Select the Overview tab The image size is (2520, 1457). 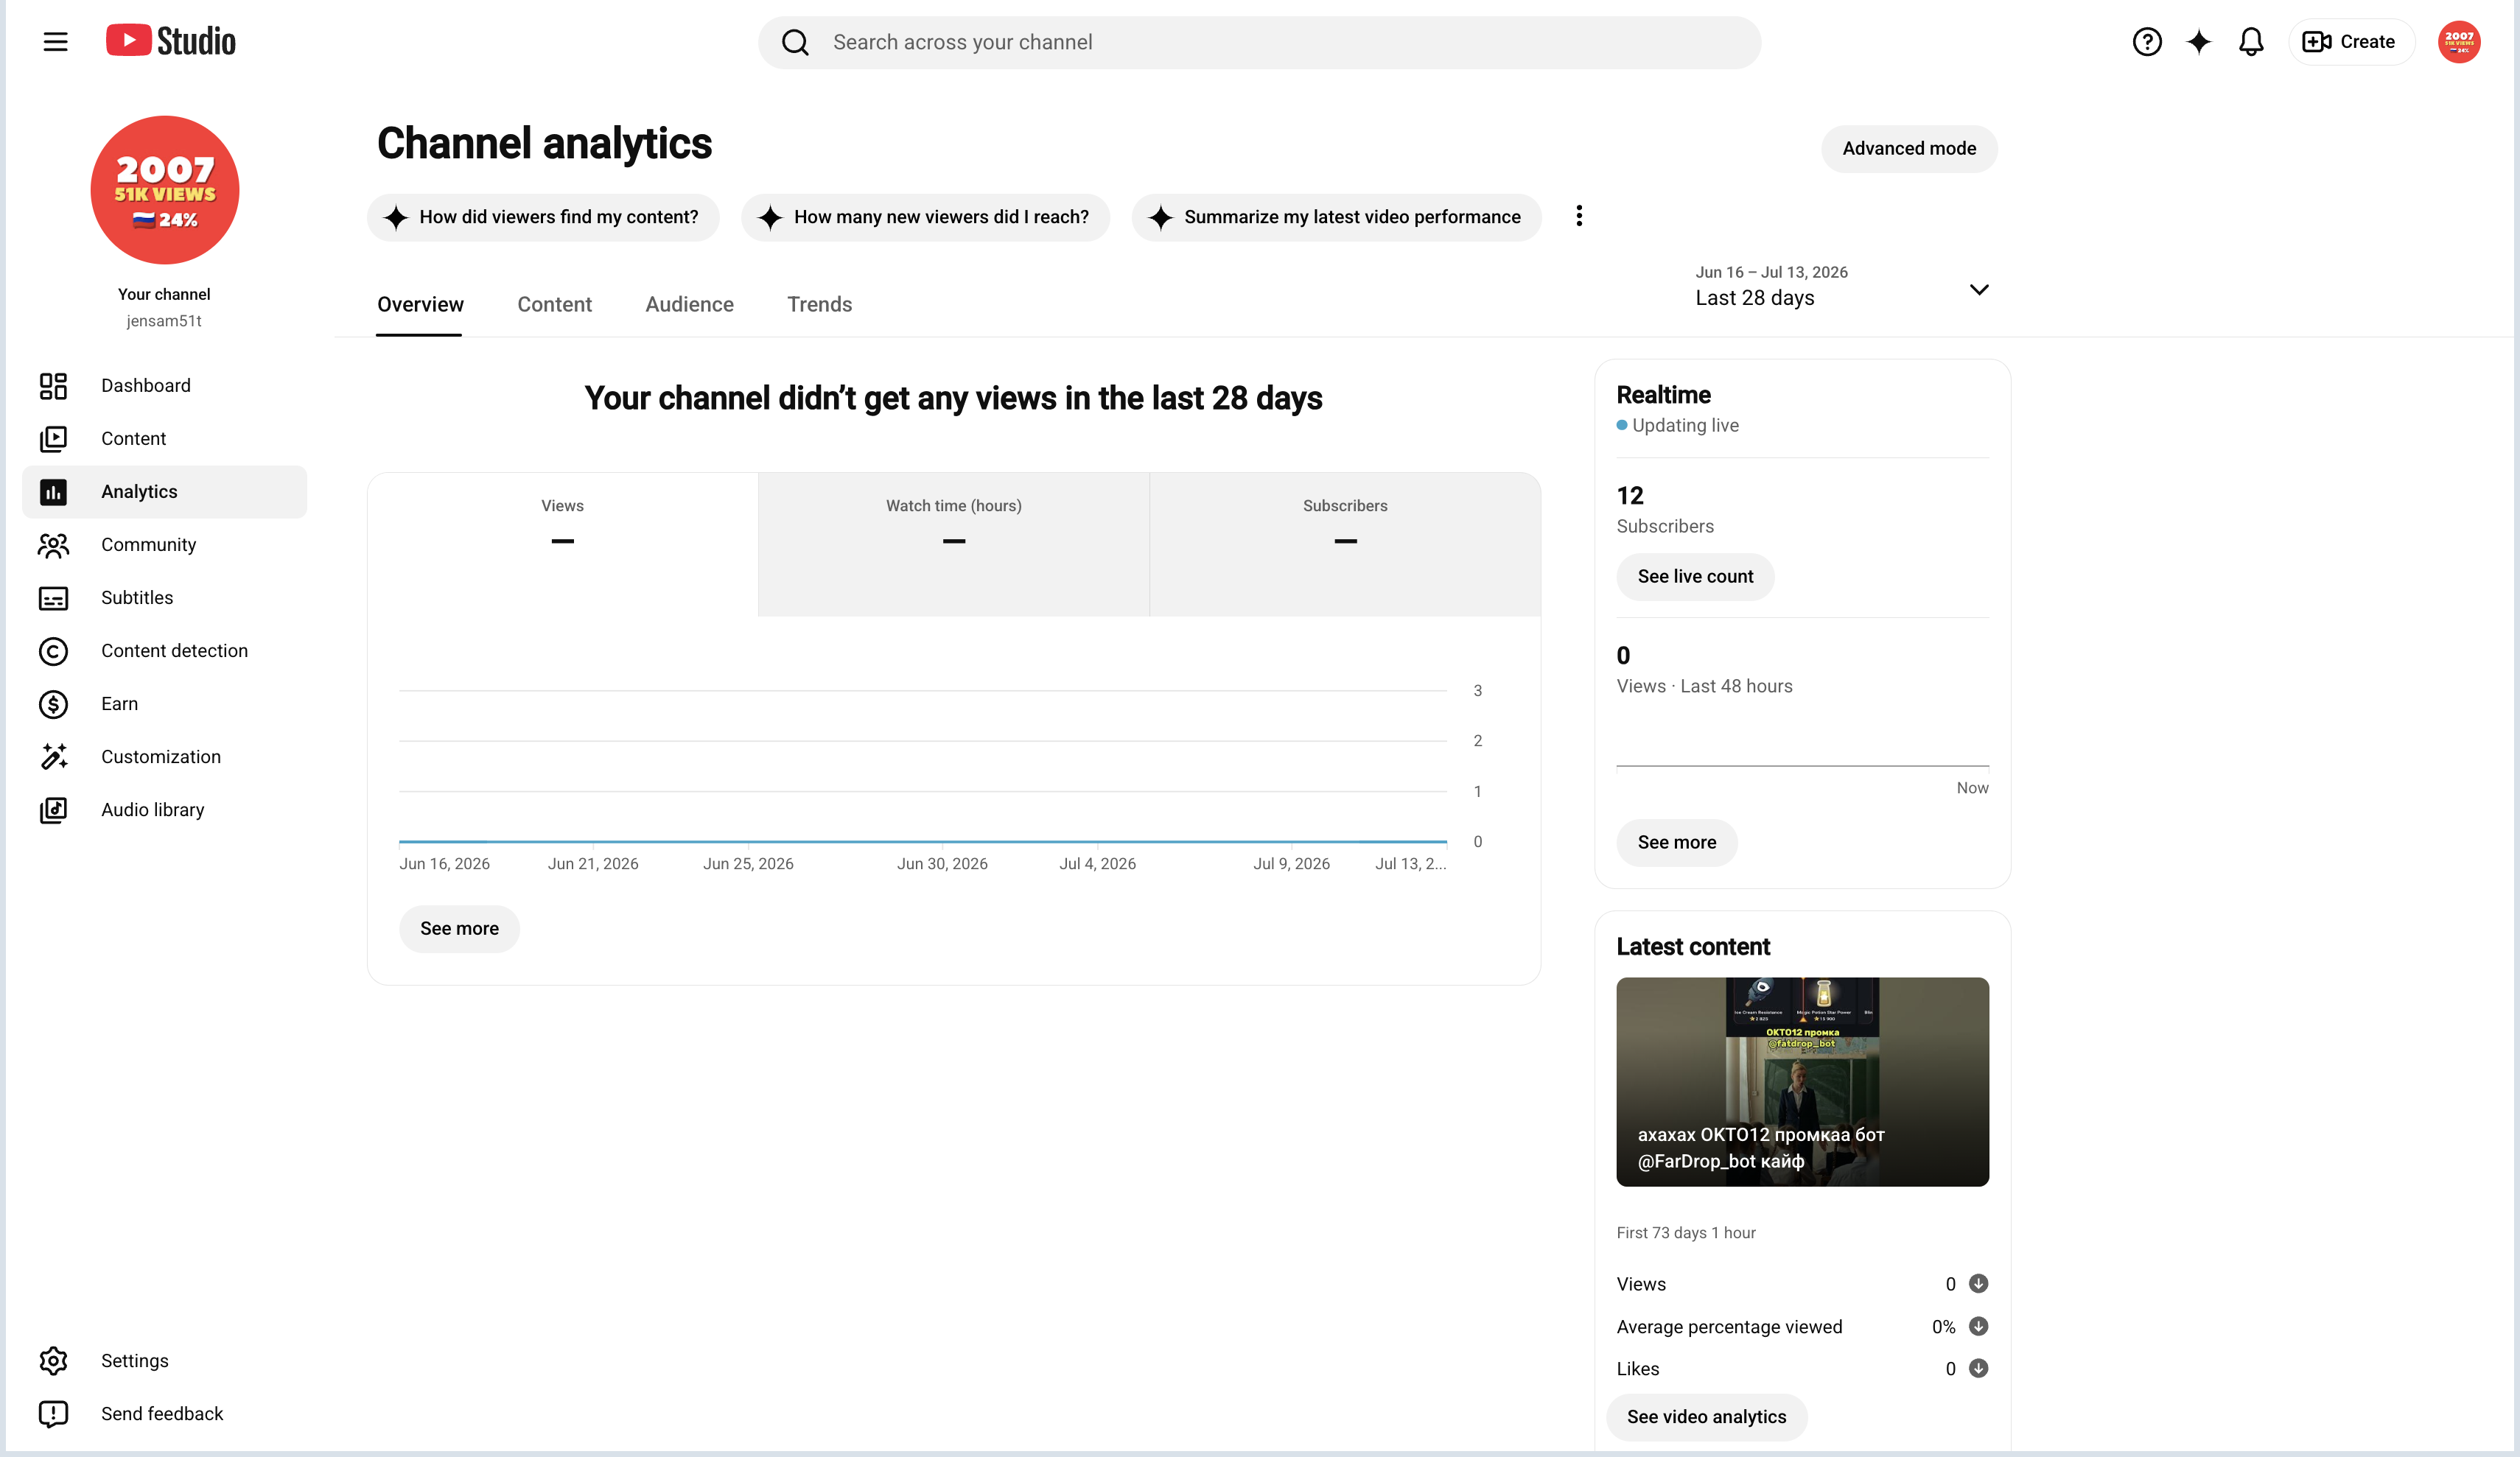click(420, 305)
